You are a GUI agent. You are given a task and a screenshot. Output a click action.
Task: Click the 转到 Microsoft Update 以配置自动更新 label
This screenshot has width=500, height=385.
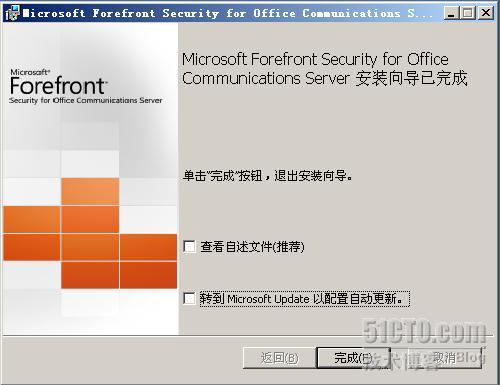coord(304,299)
